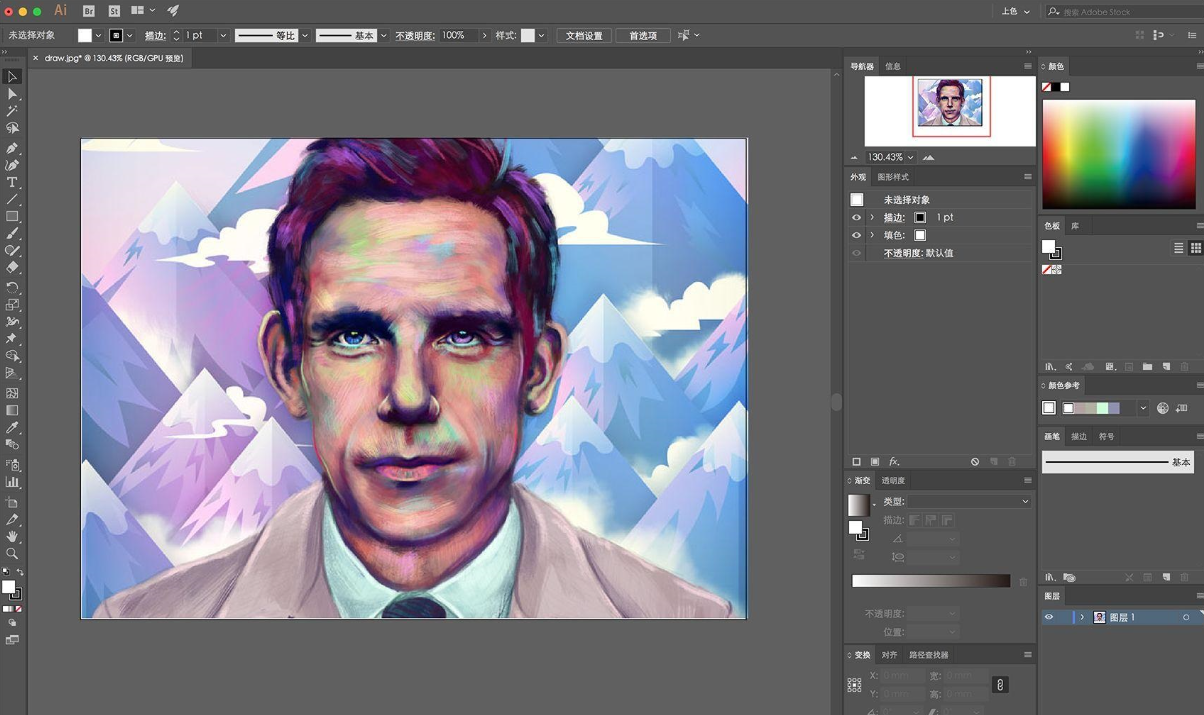The image size is (1204, 715).
Task: Select the Gradient tool
Action: 13,410
